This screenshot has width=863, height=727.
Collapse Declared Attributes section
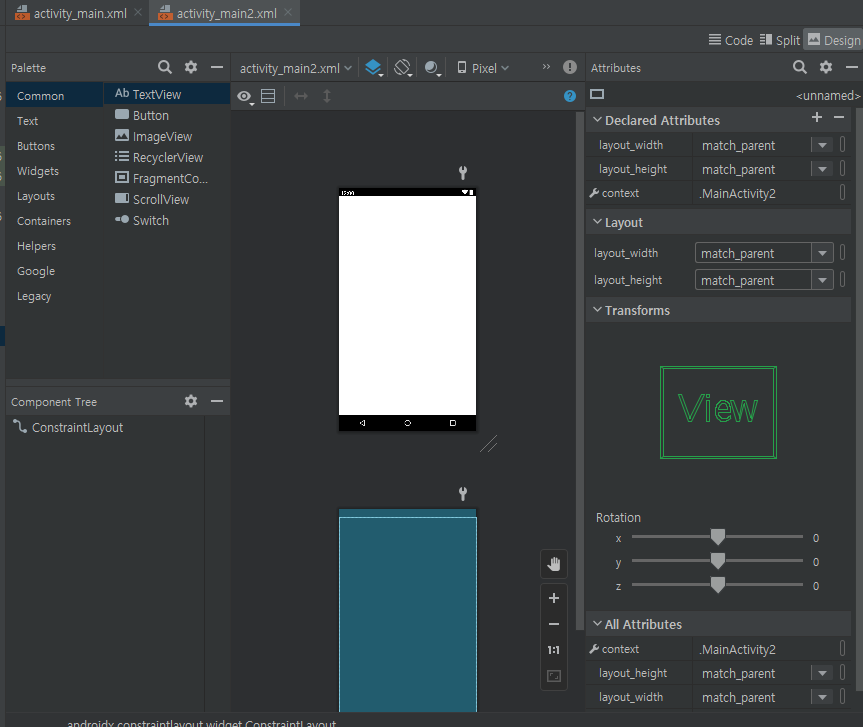[597, 119]
